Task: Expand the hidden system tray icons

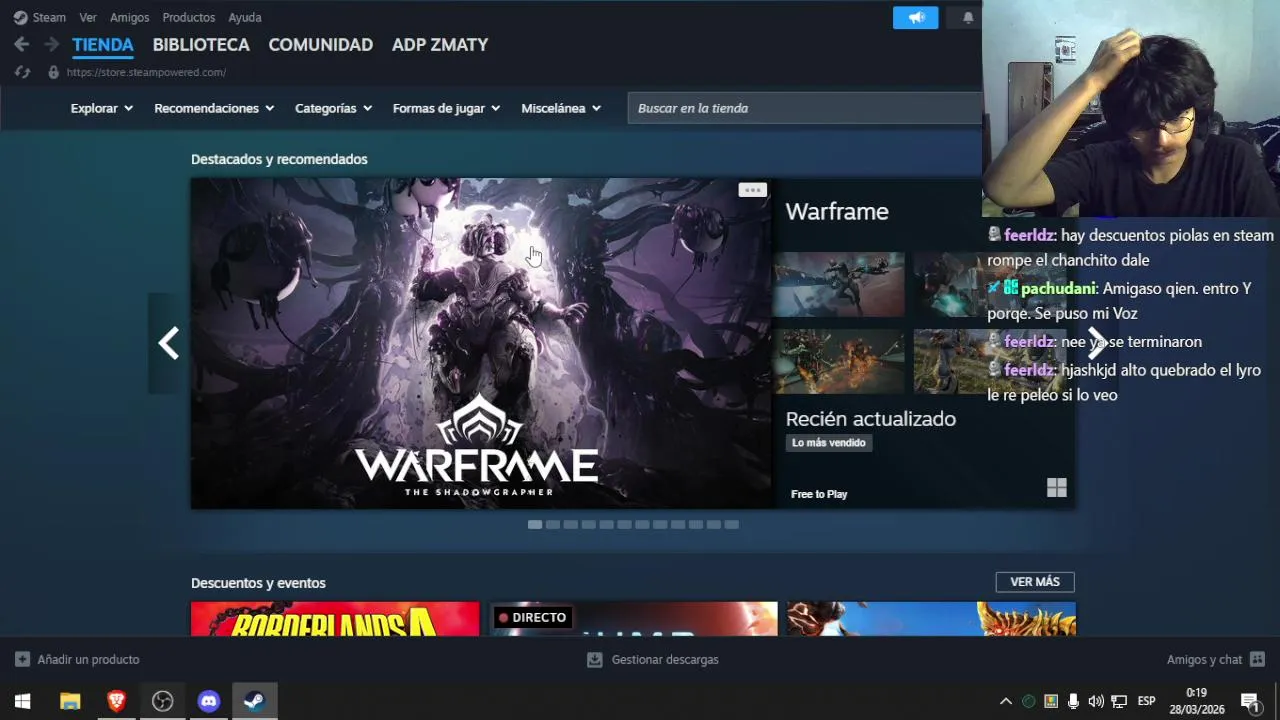Action: click(1006, 701)
